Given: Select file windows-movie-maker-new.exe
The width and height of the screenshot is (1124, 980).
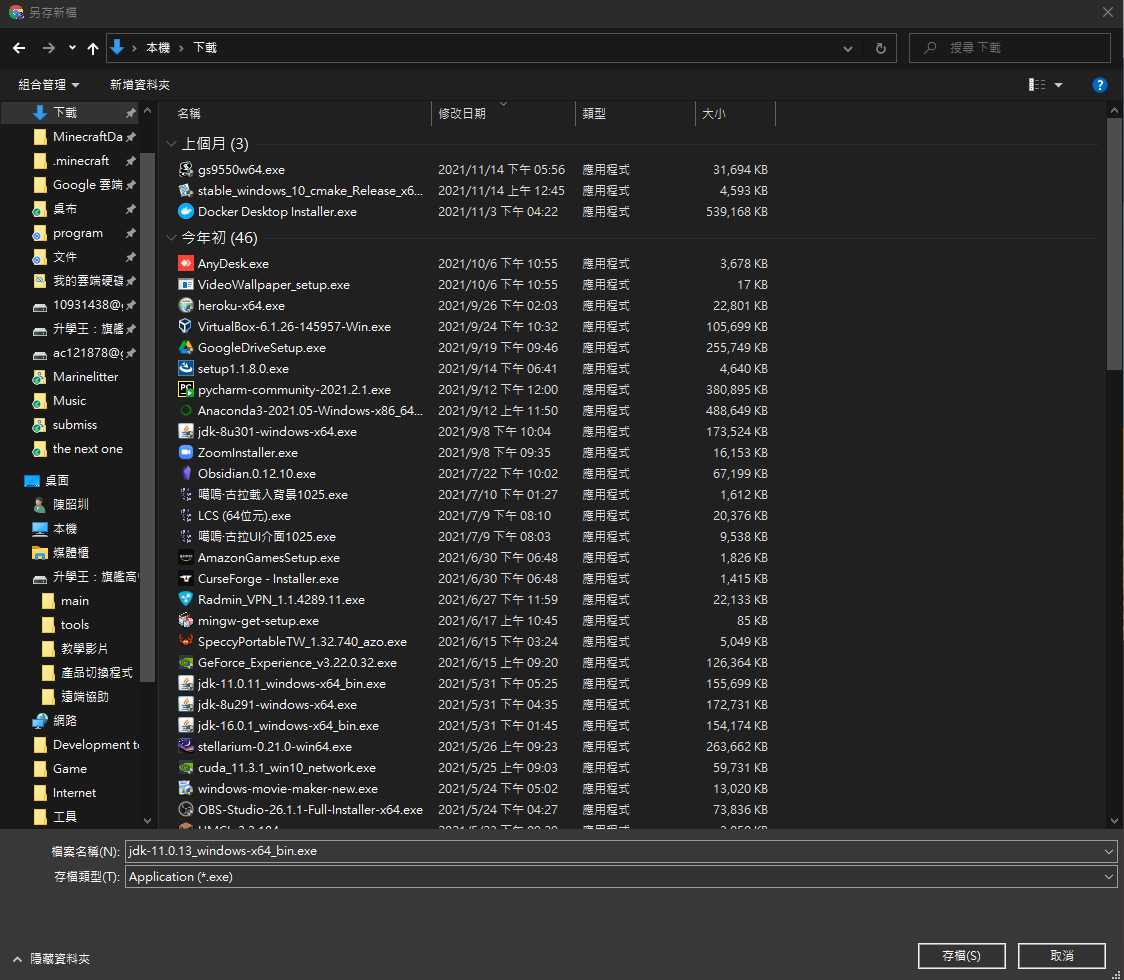Looking at the screenshot, I should [287, 789].
